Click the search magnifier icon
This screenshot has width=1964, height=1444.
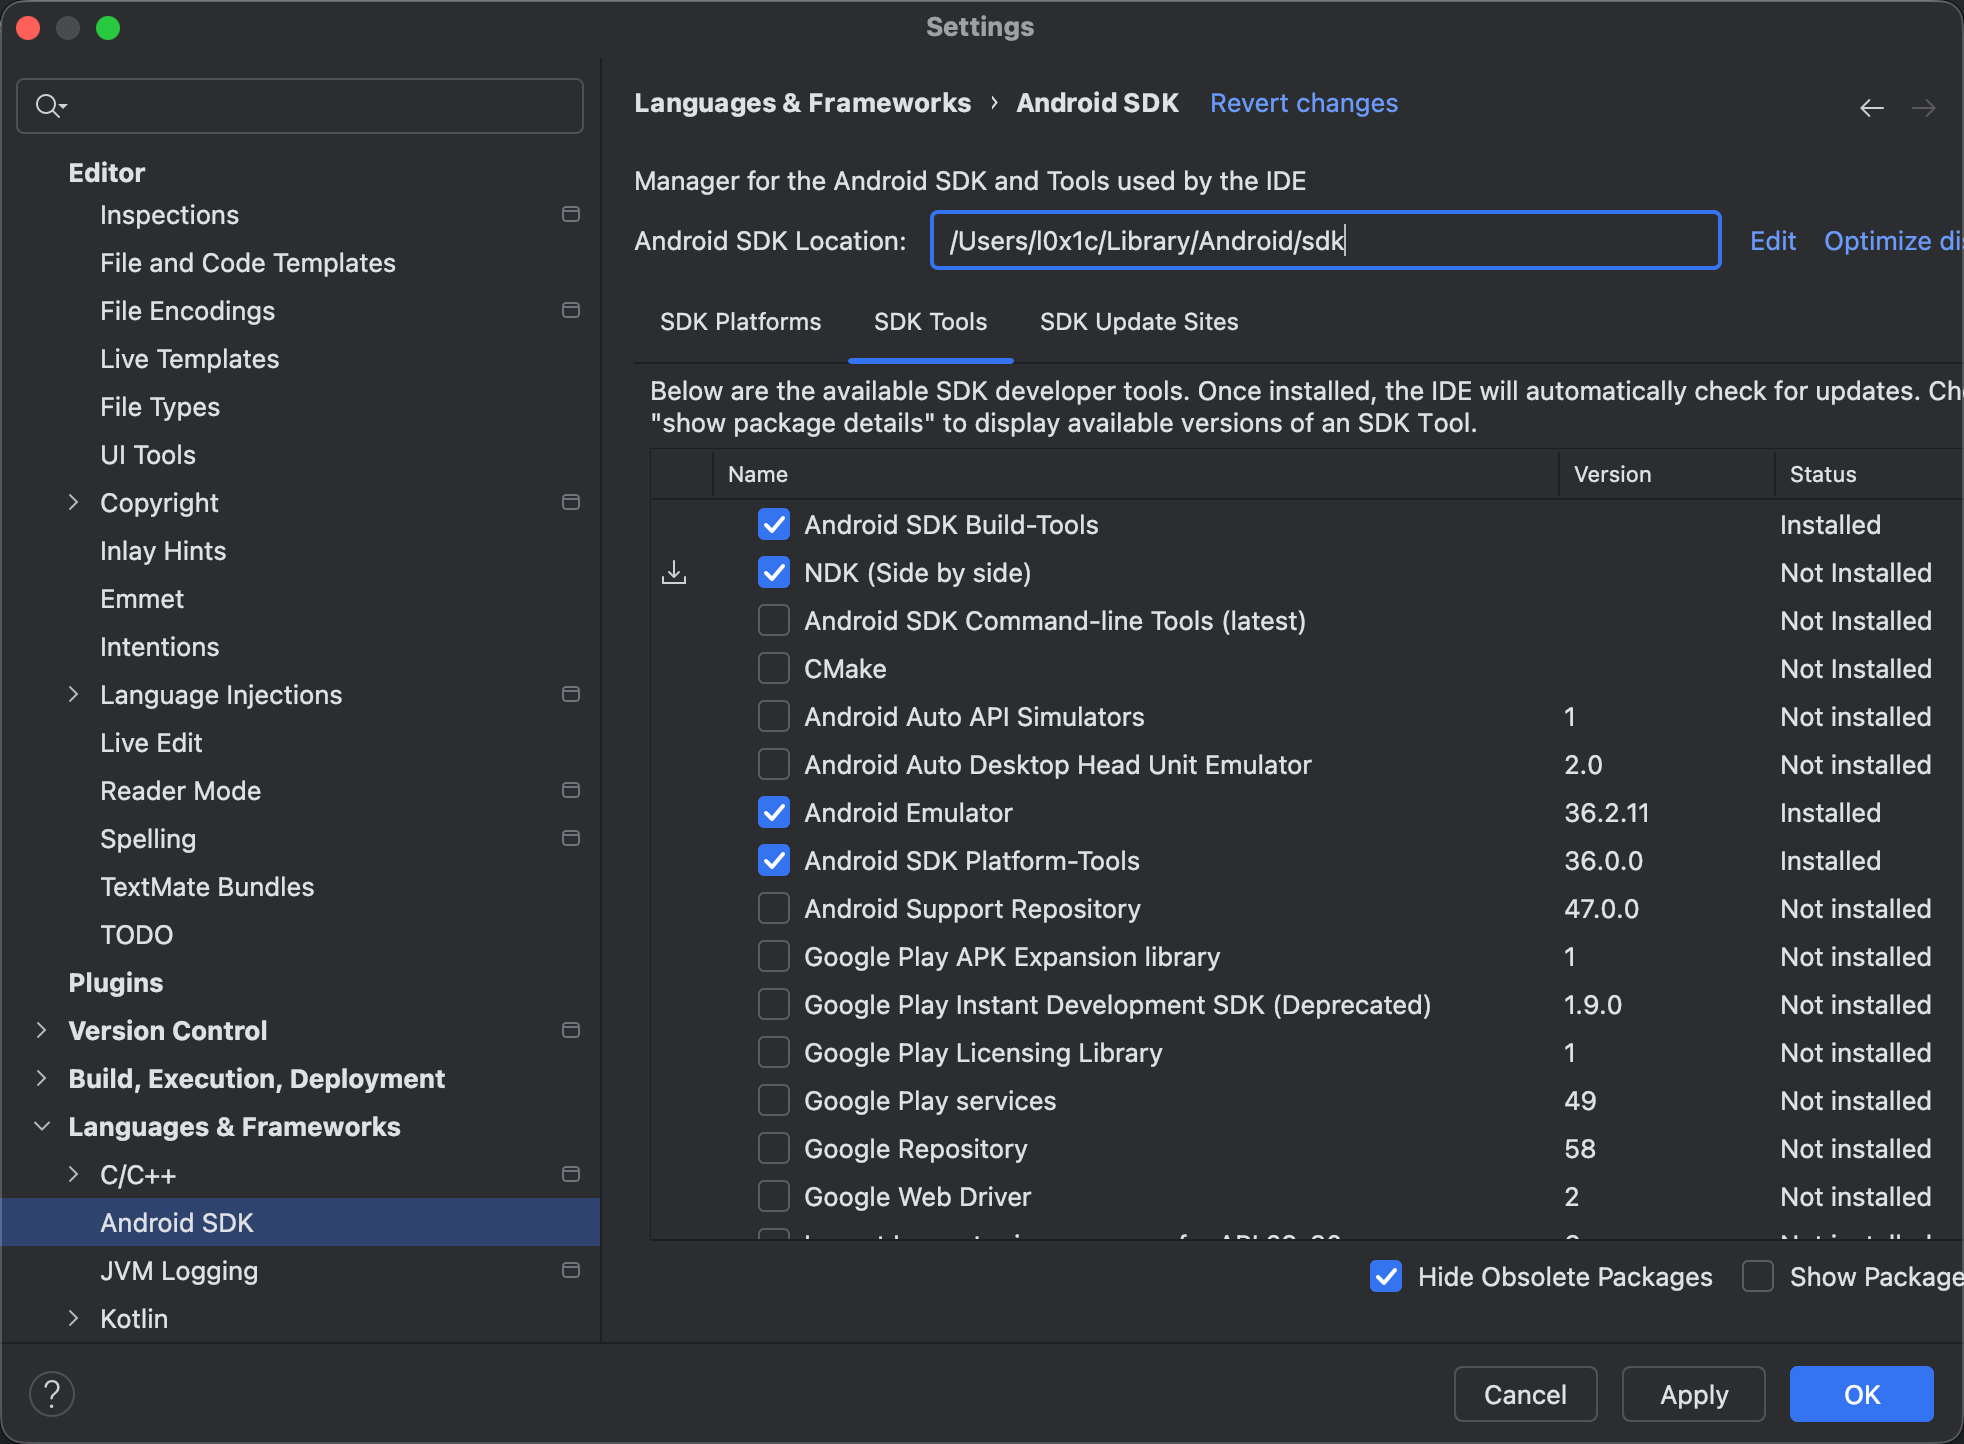tap(48, 105)
